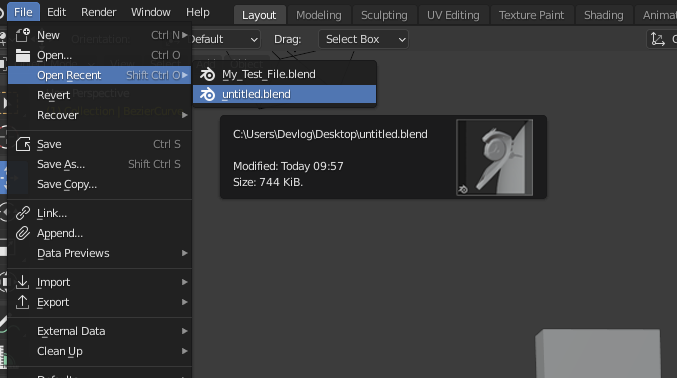Select Open Recent in the File menu
The image size is (677, 378).
tap(100, 75)
